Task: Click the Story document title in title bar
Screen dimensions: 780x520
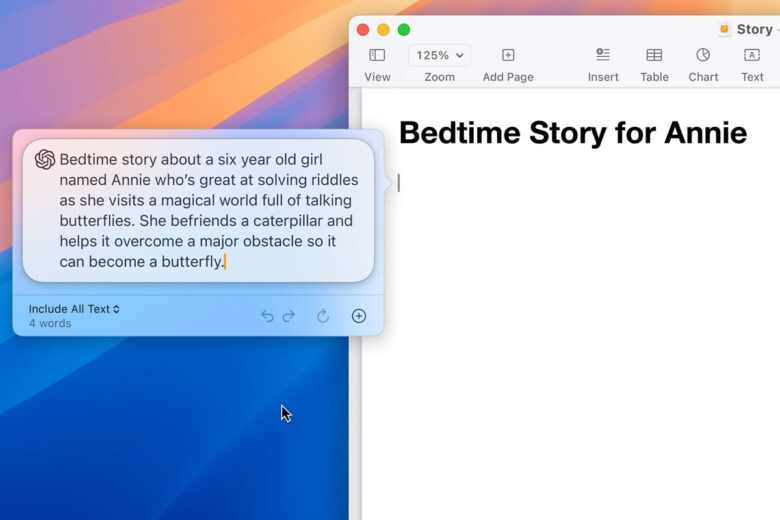Action: (x=754, y=29)
